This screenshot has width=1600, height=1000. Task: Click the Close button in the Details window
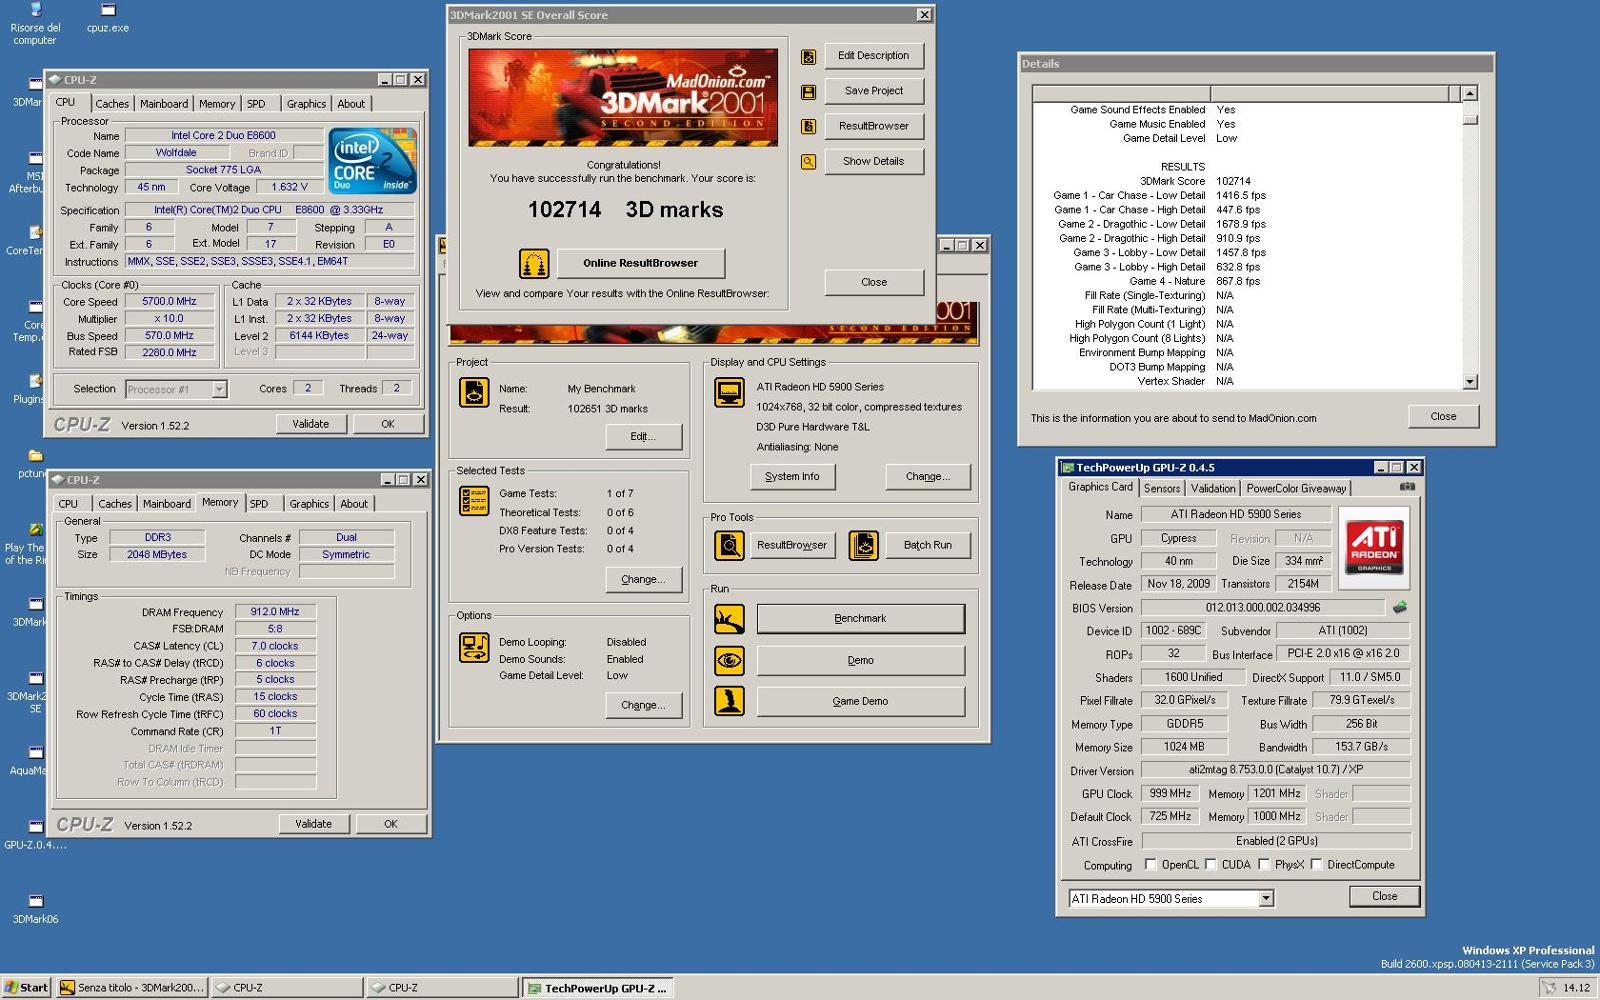pos(1443,416)
